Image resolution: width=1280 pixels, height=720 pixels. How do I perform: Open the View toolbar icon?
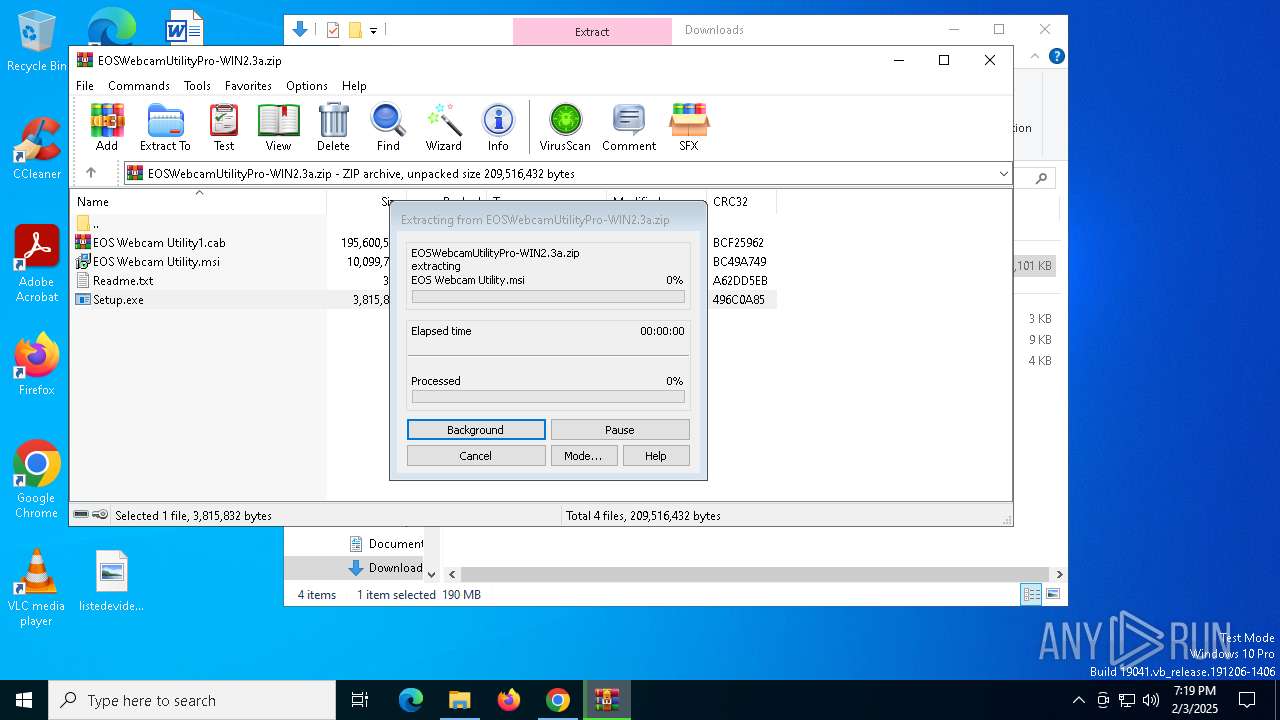(x=278, y=127)
